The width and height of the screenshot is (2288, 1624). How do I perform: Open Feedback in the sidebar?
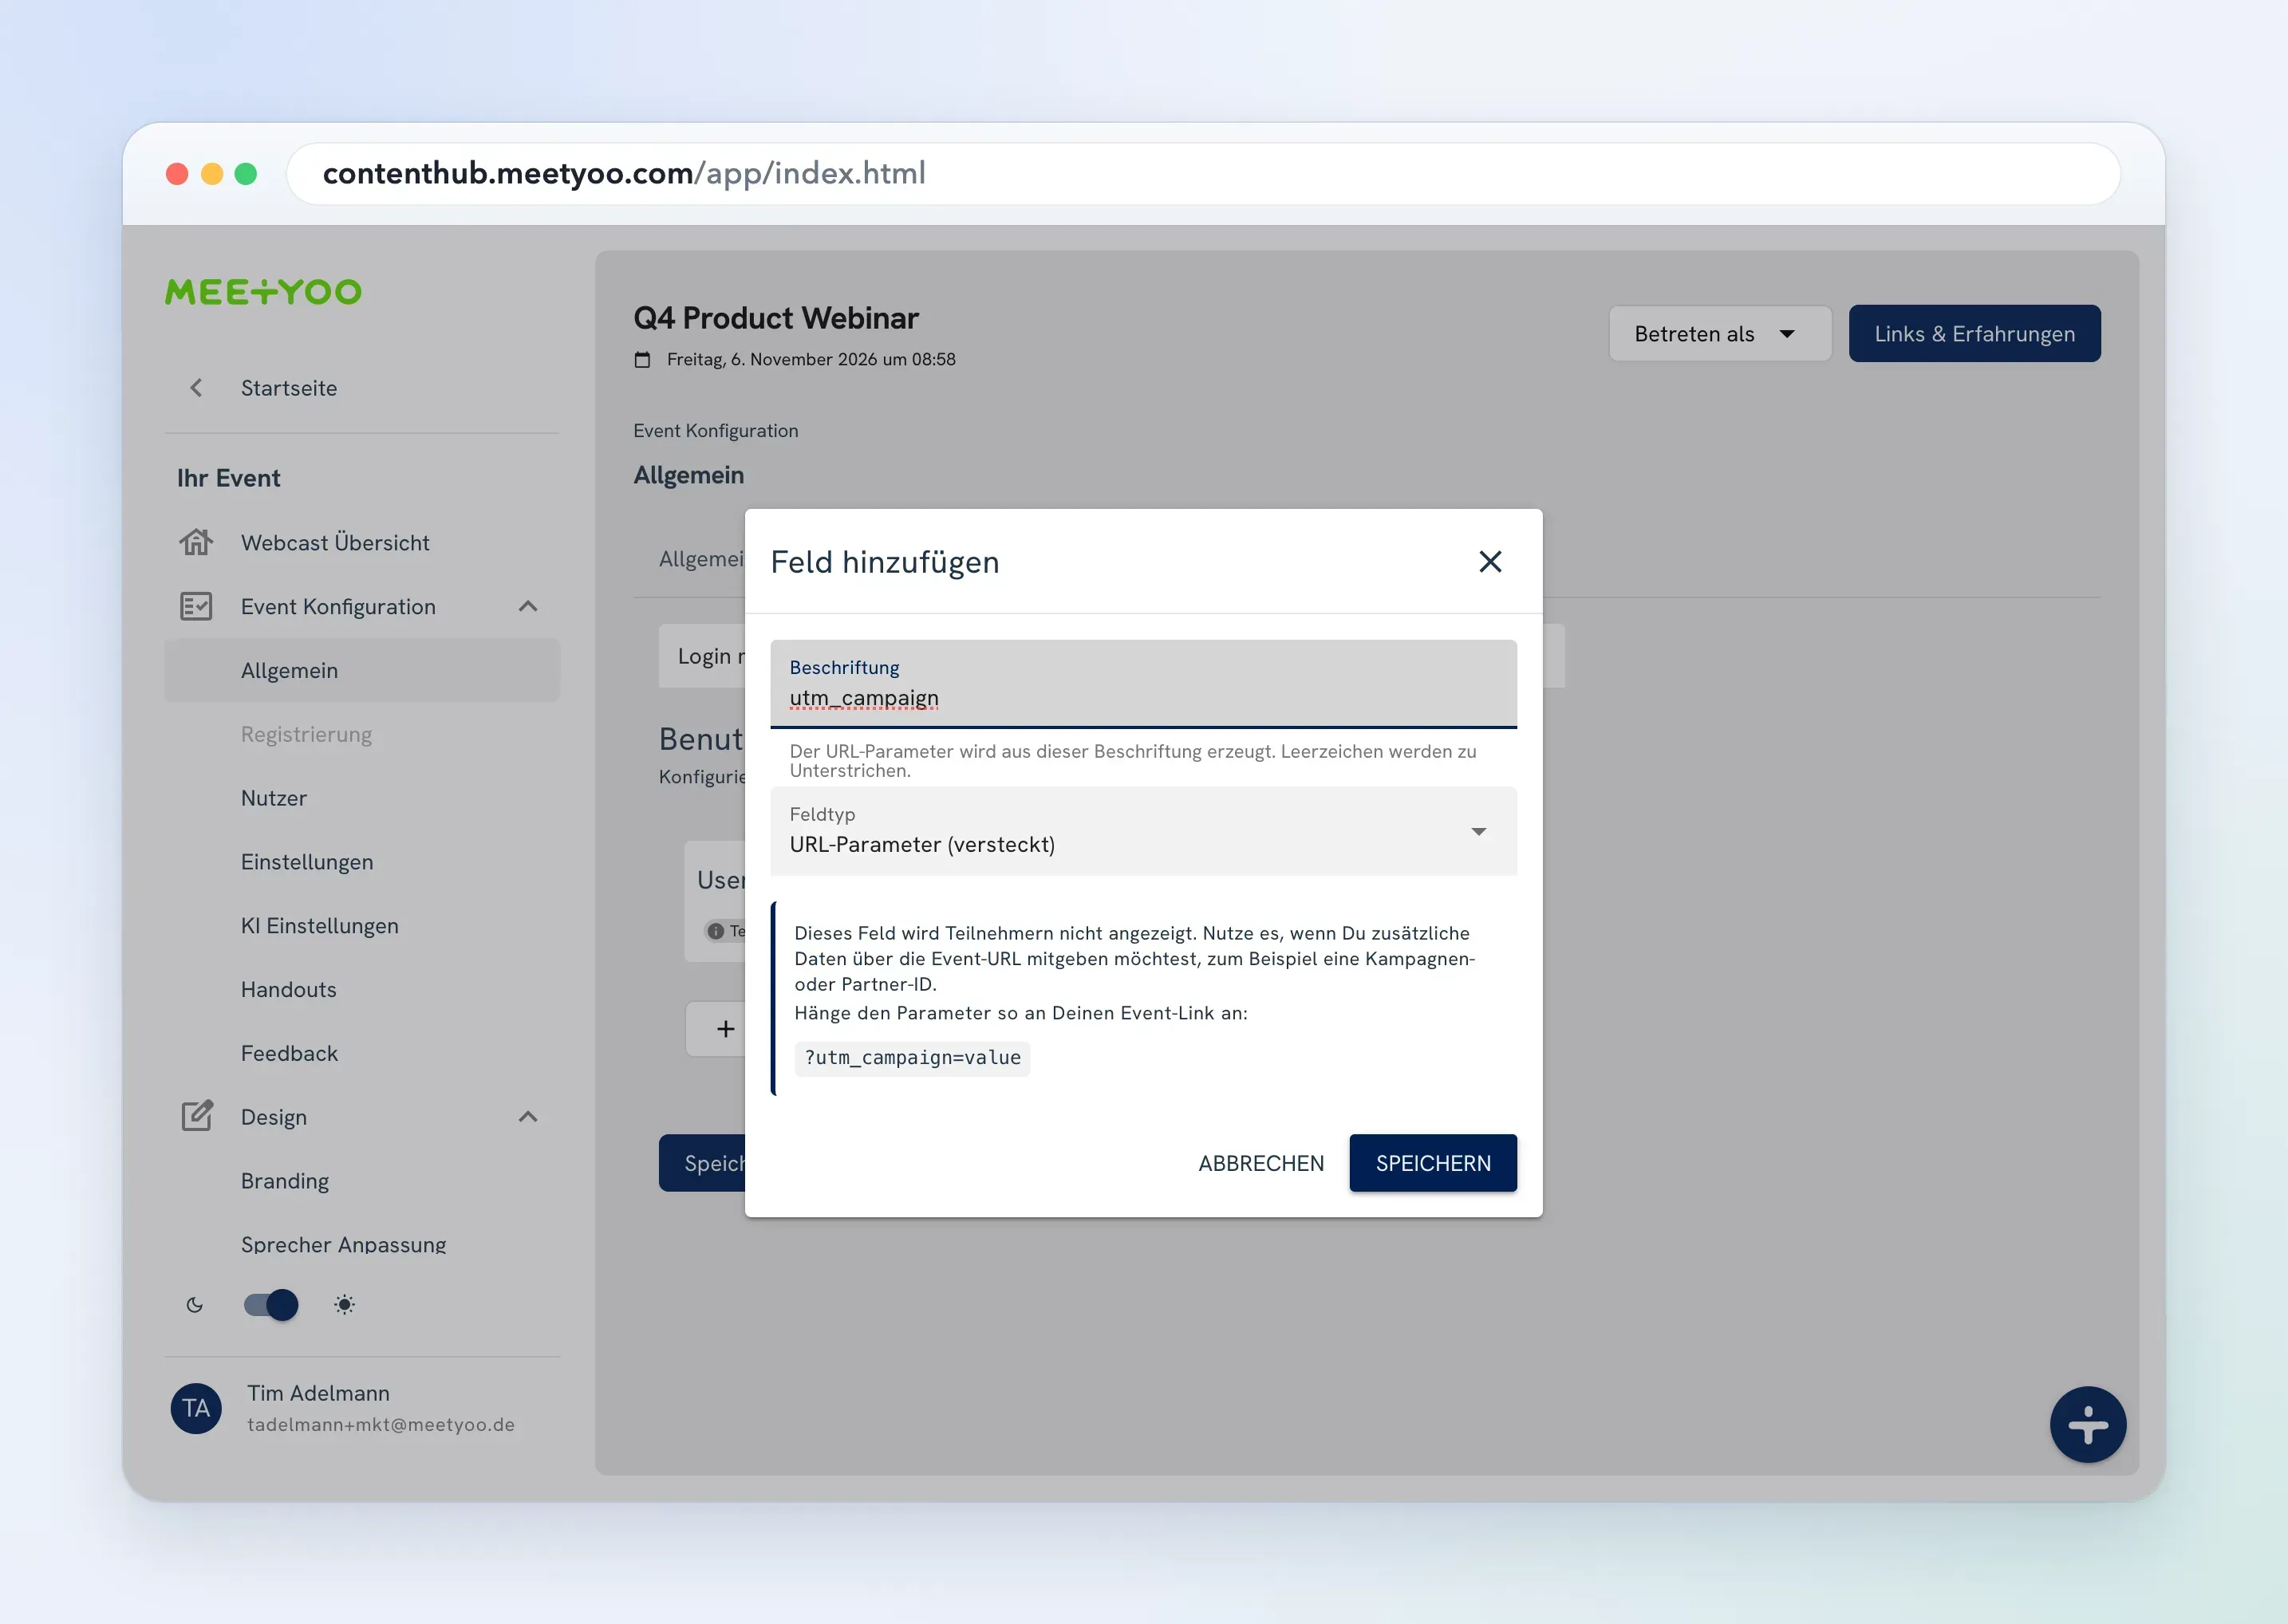point(290,1053)
